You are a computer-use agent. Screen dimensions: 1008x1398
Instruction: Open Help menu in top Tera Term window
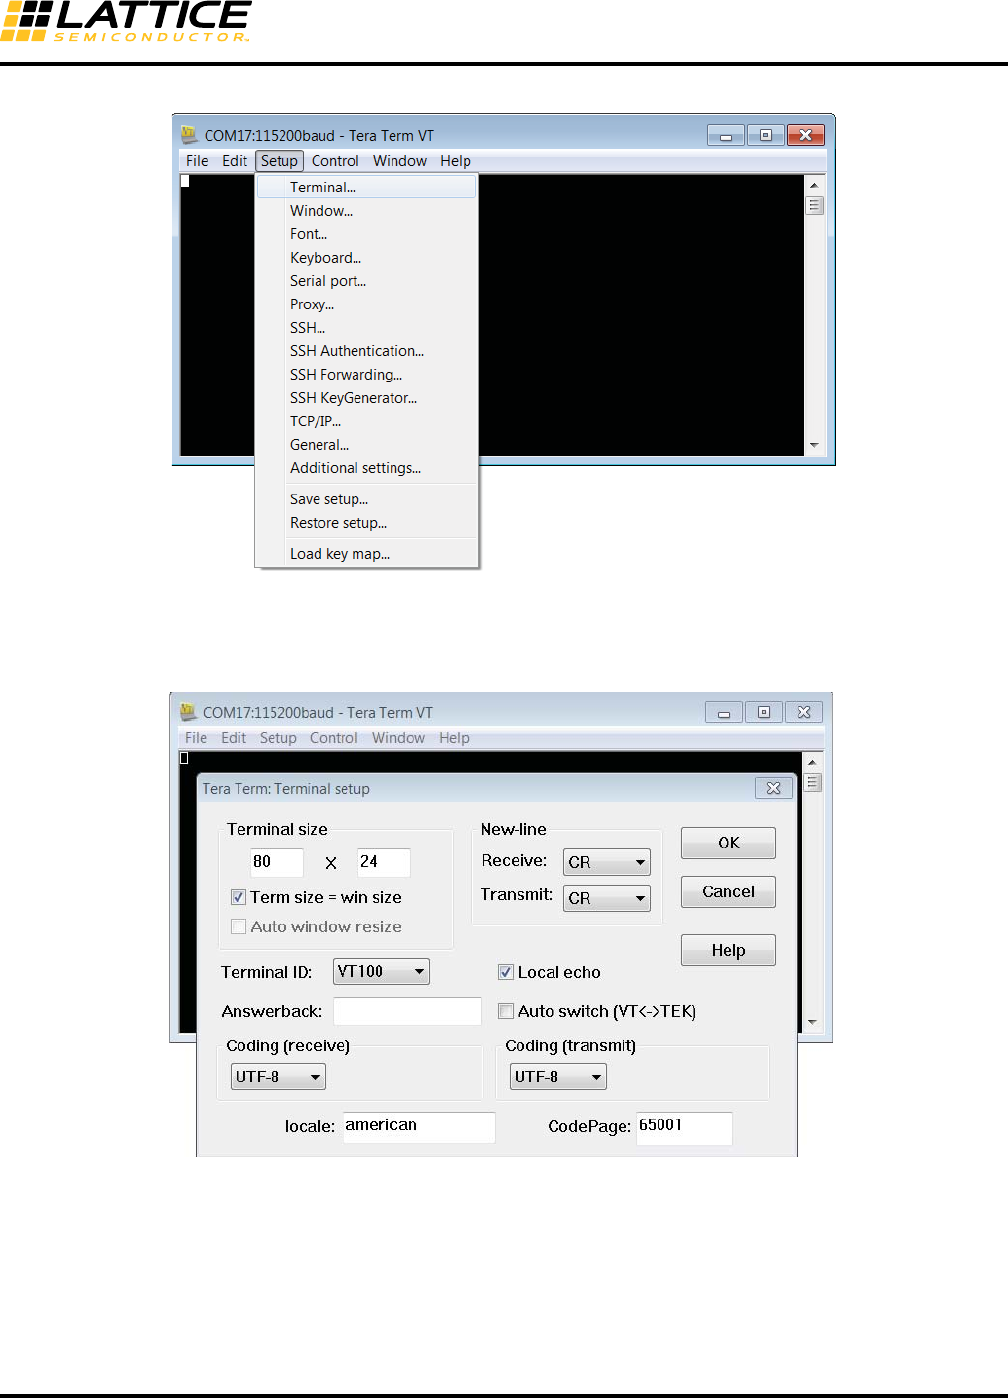(455, 161)
